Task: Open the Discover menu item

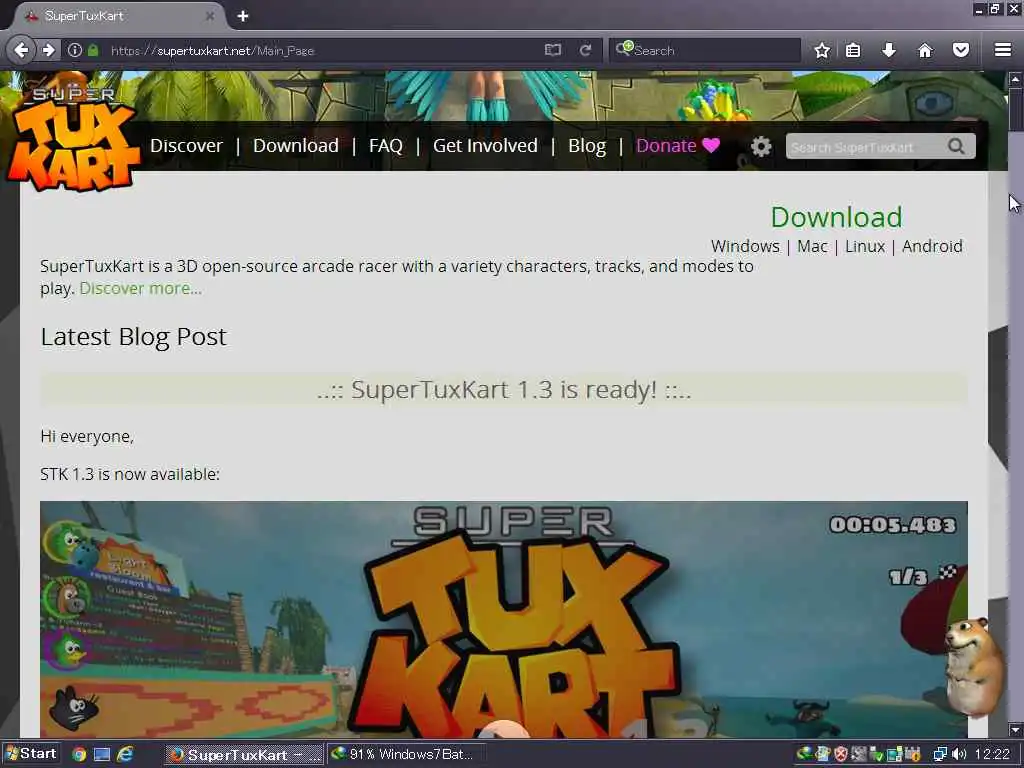Action: [x=186, y=146]
